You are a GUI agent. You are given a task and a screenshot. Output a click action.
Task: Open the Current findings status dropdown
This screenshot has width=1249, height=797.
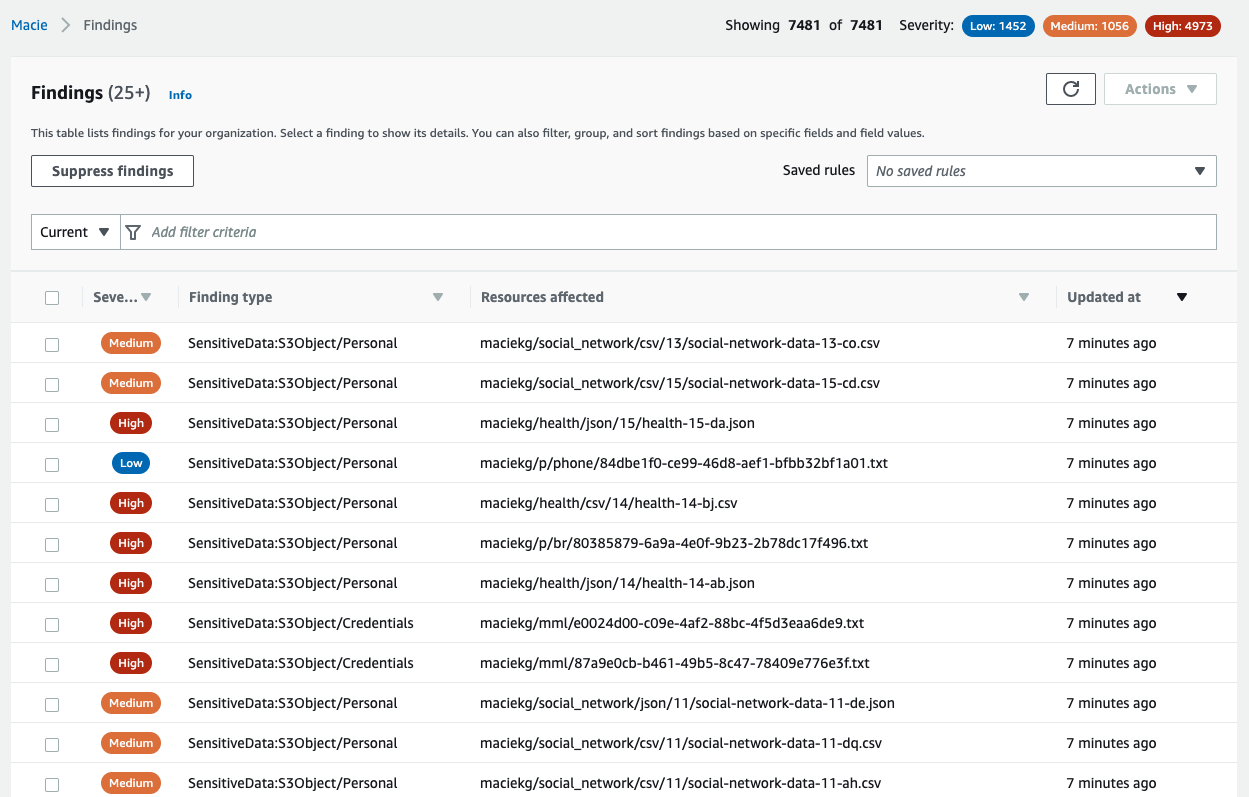pyautogui.click(x=75, y=232)
